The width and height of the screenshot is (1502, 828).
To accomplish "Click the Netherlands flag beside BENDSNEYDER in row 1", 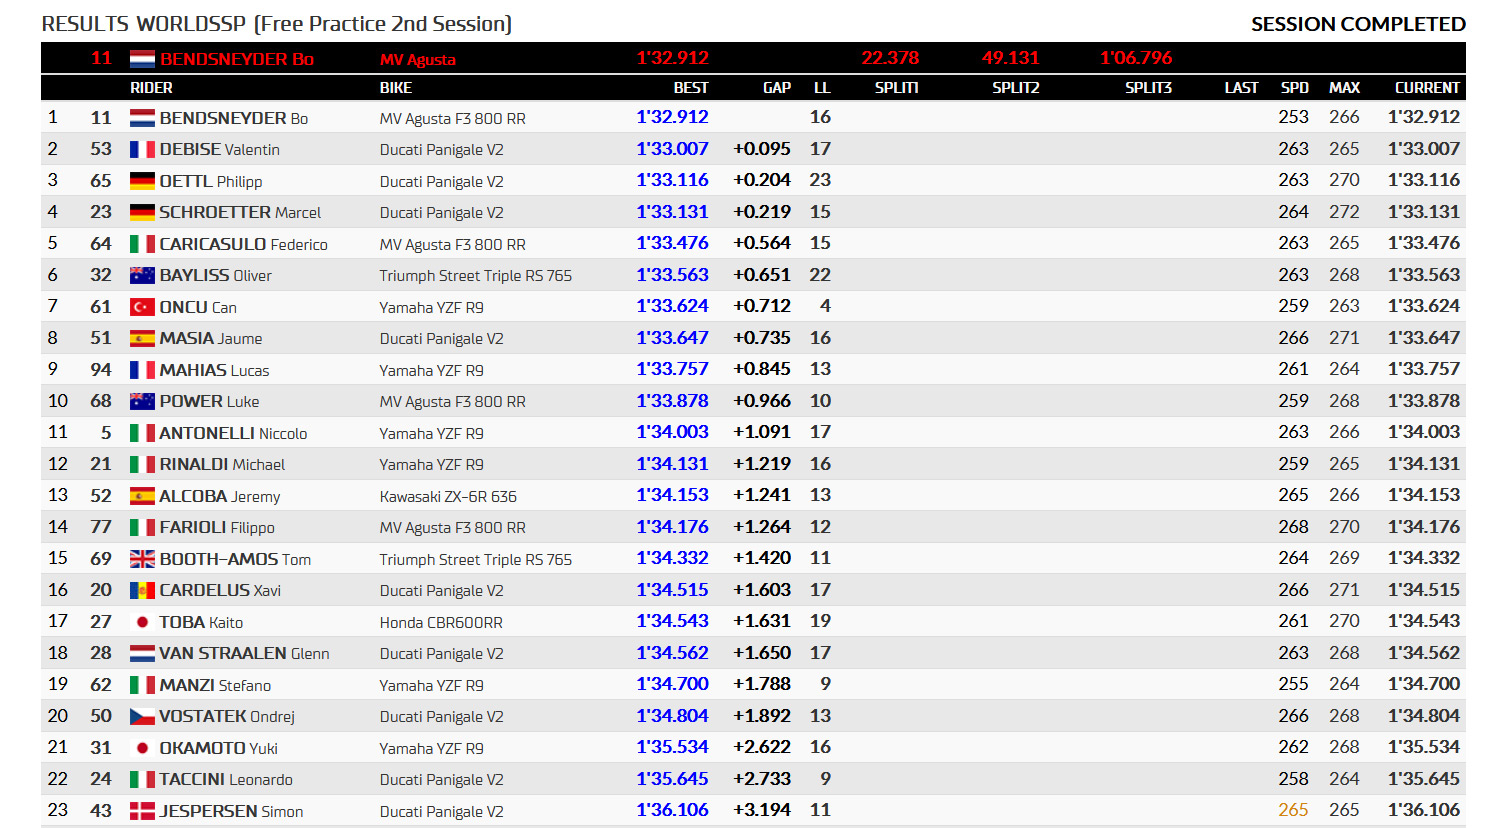I will pos(142,118).
